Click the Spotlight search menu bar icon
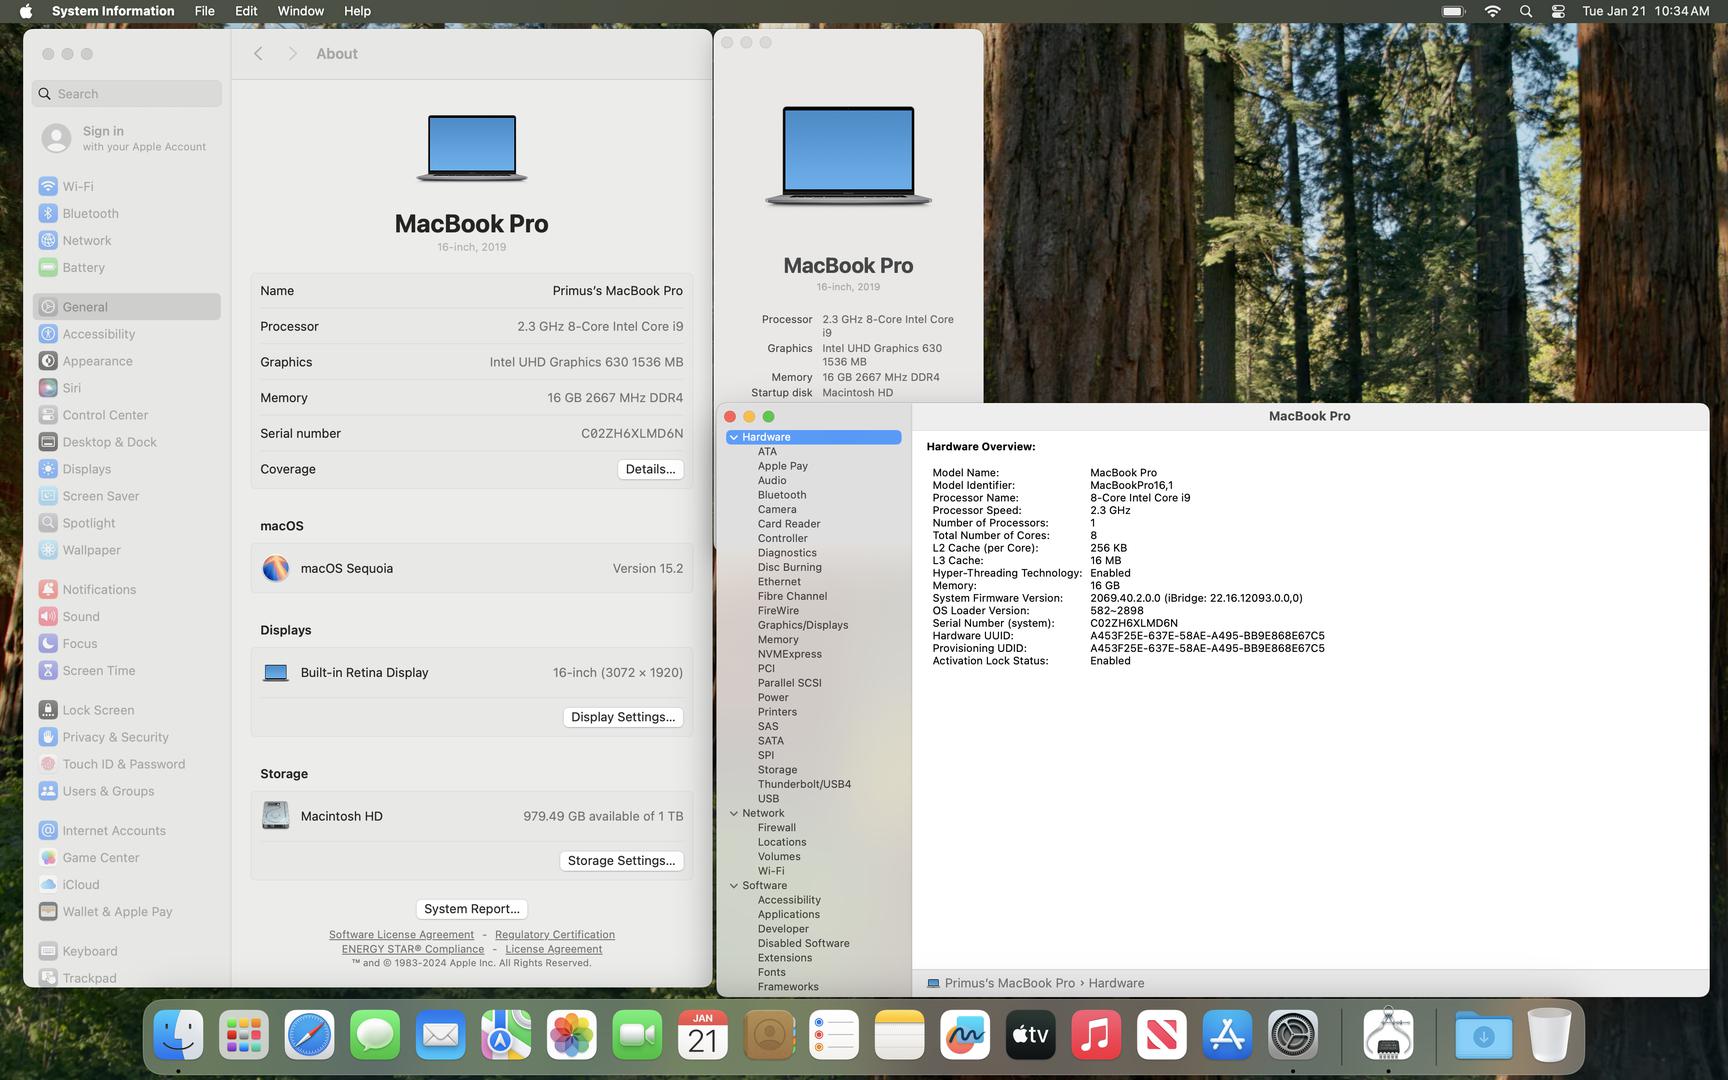The width and height of the screenshot is (1728, 1080). (1525, 11)
